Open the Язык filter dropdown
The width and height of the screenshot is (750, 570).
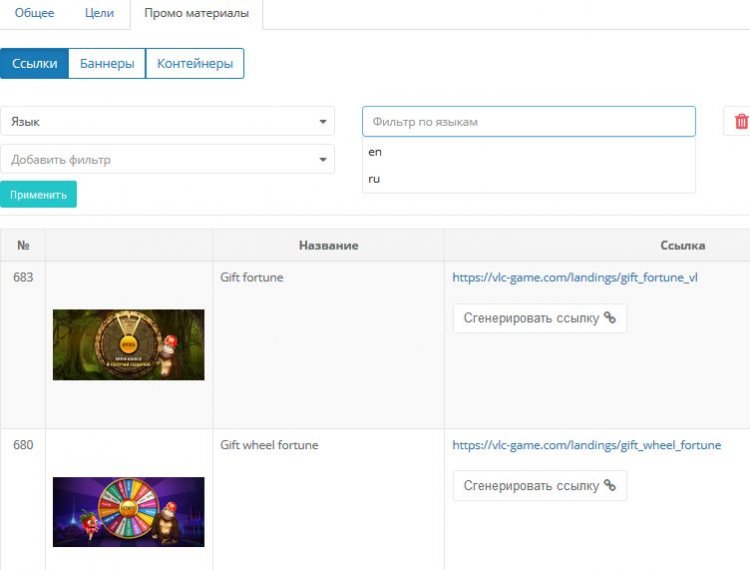[167, 121]
